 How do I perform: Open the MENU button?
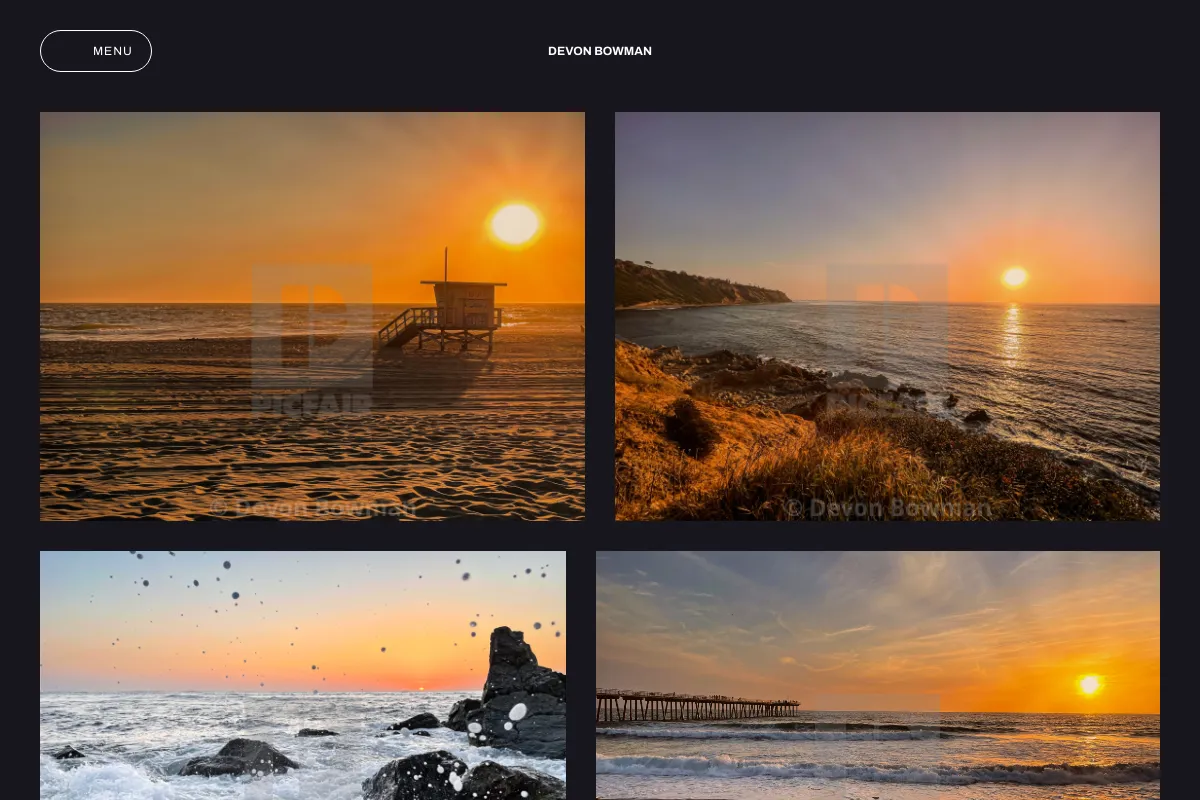click(x=96, y=51)
